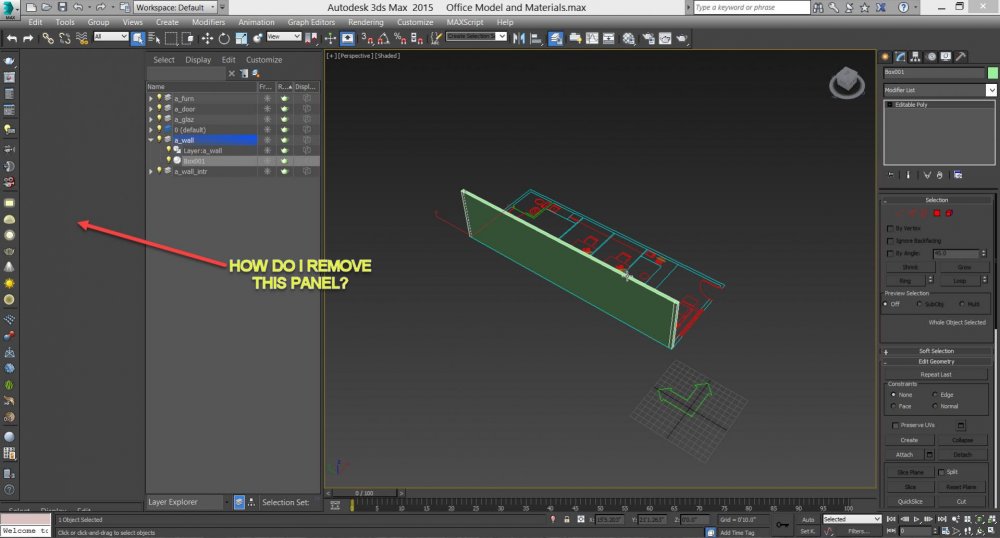Open the Hierarchy command panel tab
The image size is (1000, 538).
916,56
